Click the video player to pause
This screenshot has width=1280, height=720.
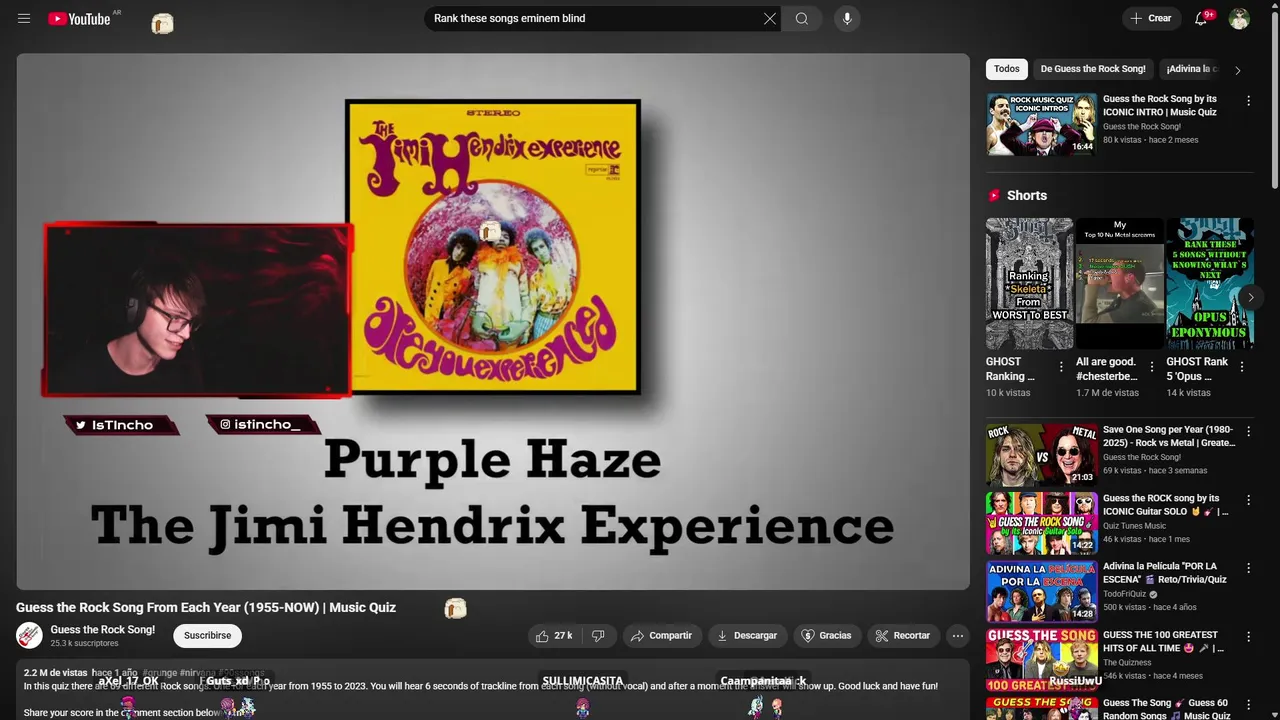point(492,321)
